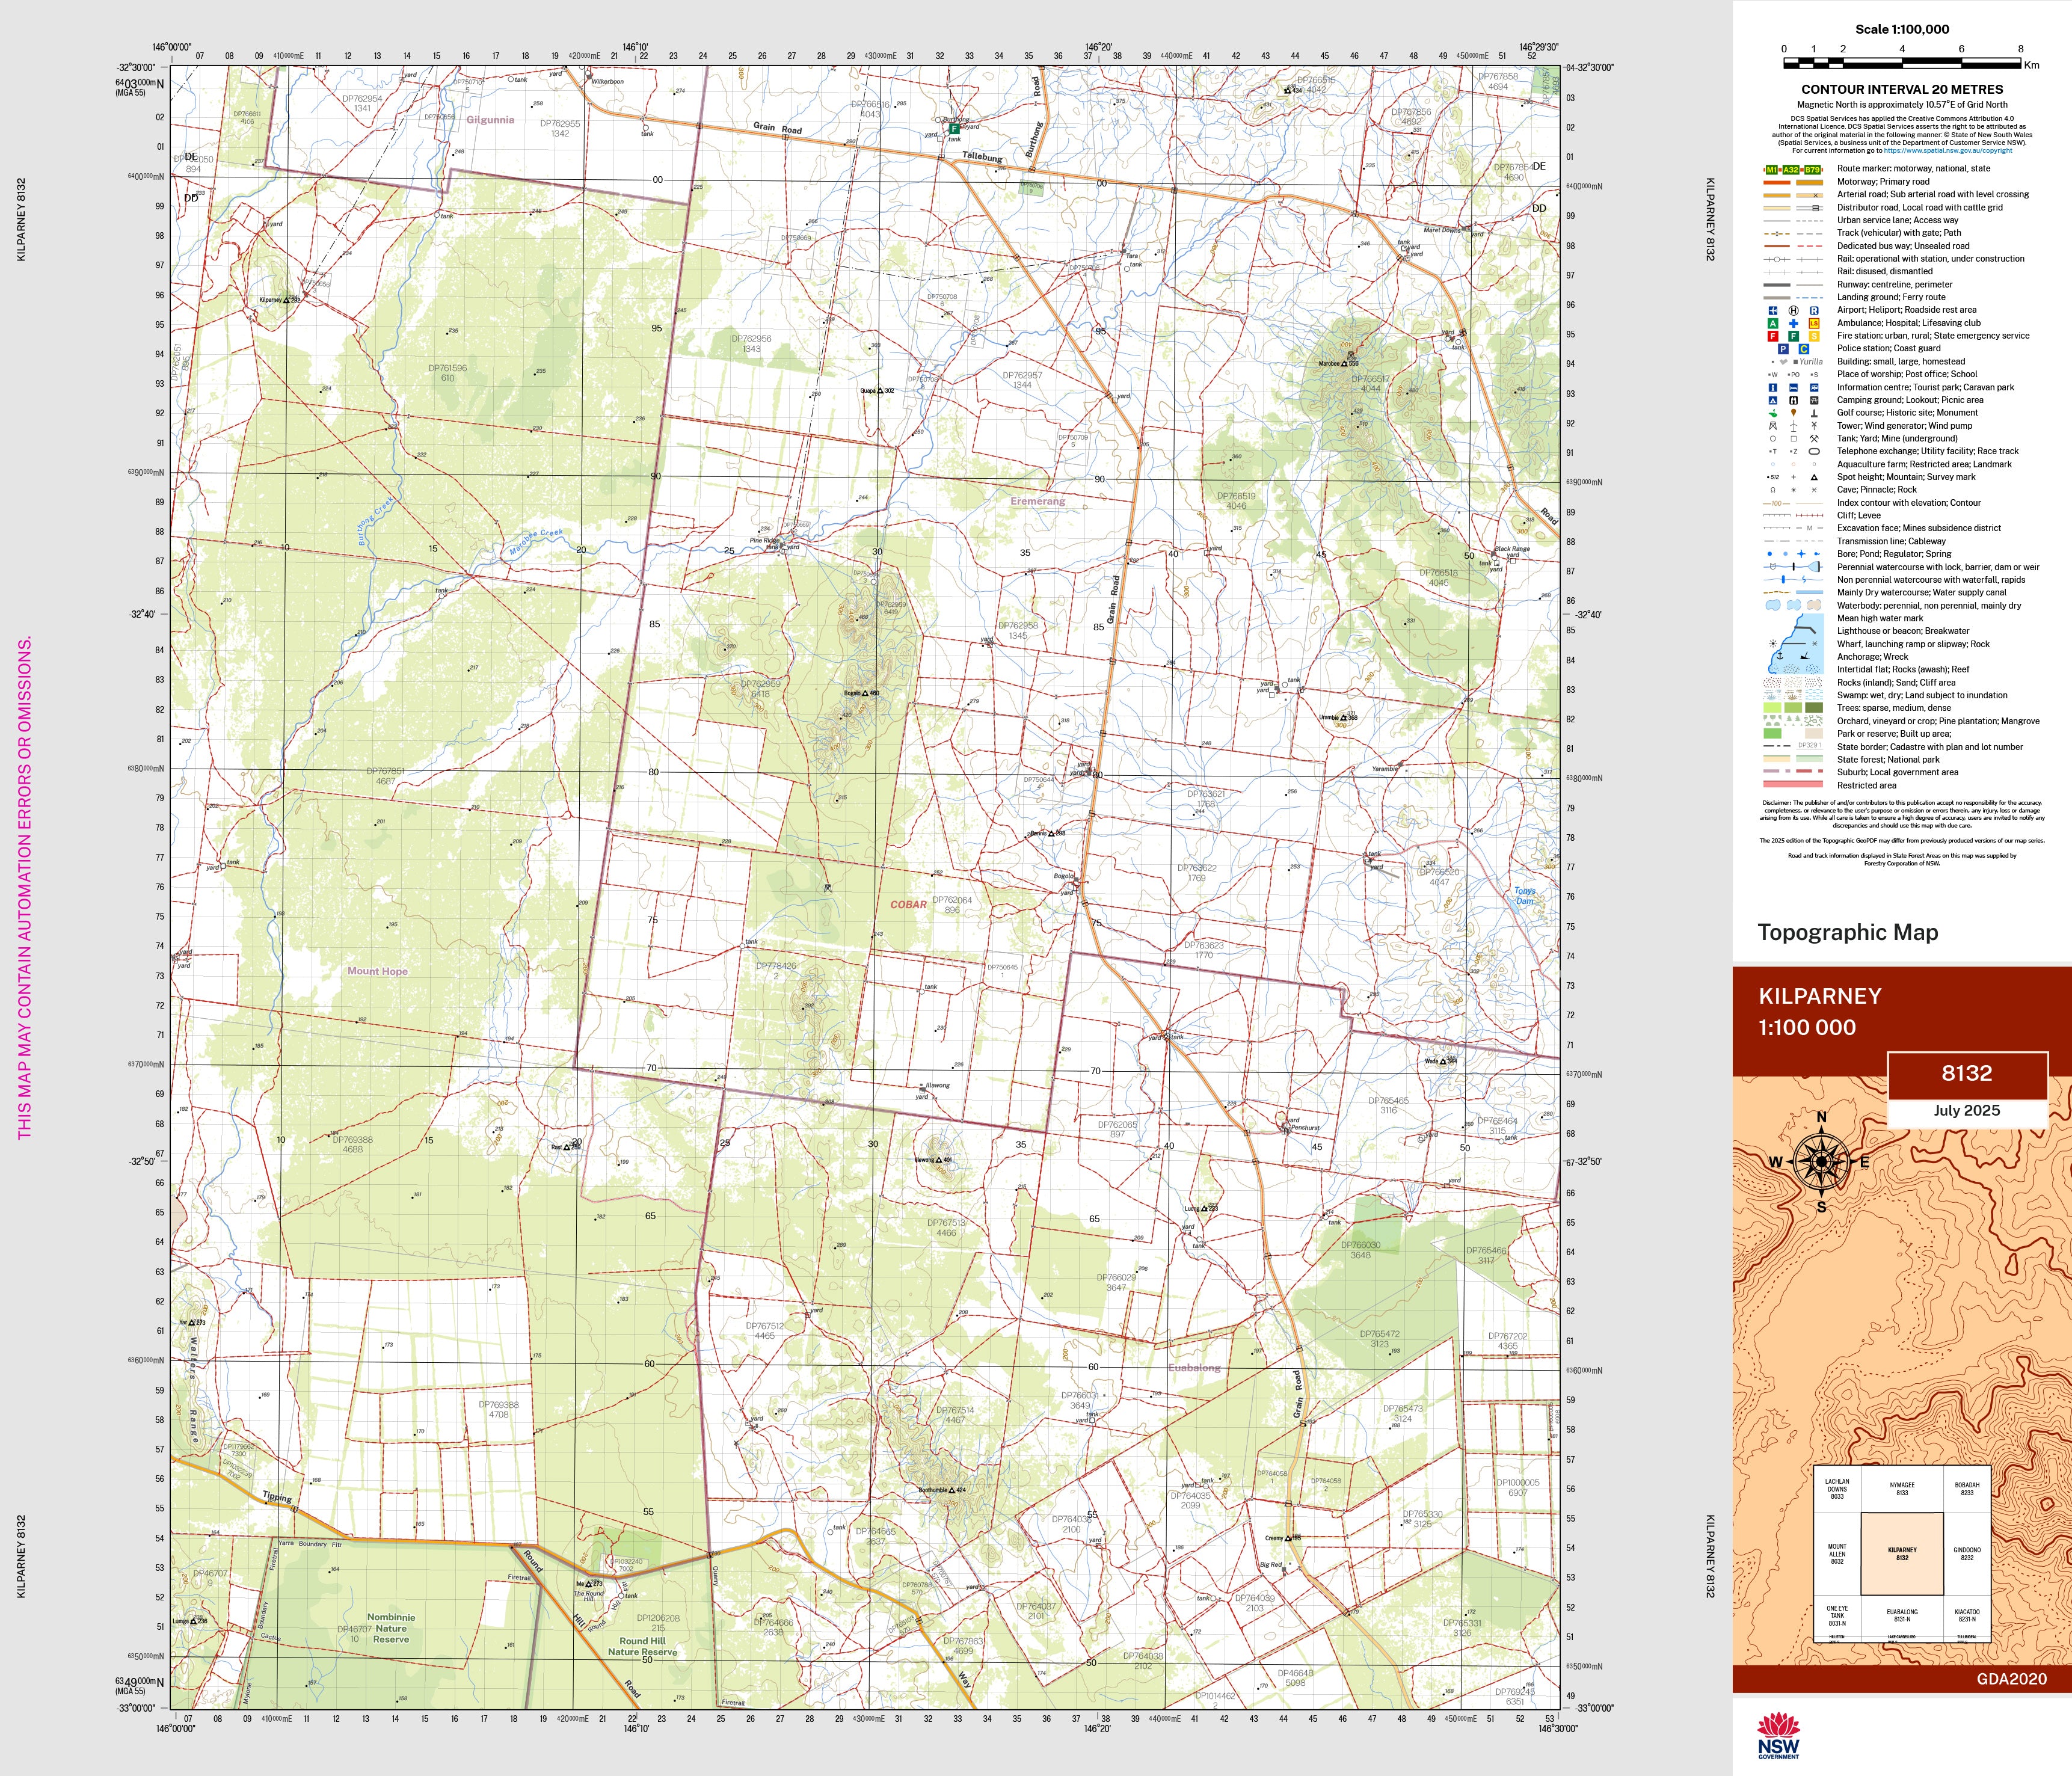Select the Gindoono 8232 index map cell
The height and width of the screenshot is (1776, 2072).
pyautogui.click(x=1967, y=1553)
